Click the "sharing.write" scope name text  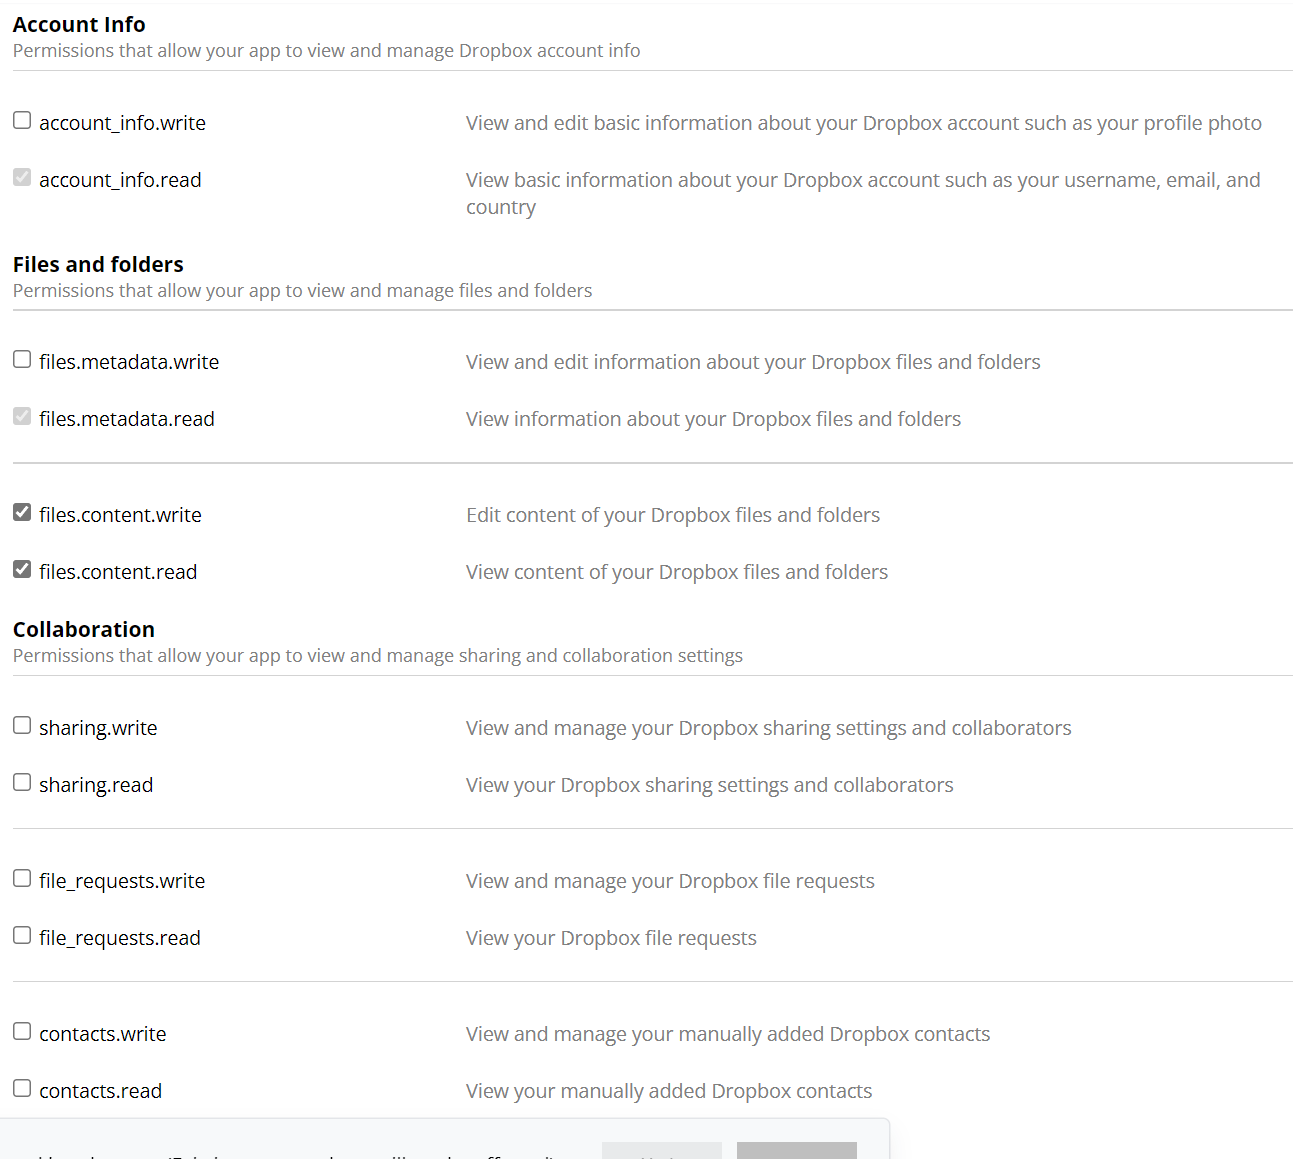(x=98, y=728)
